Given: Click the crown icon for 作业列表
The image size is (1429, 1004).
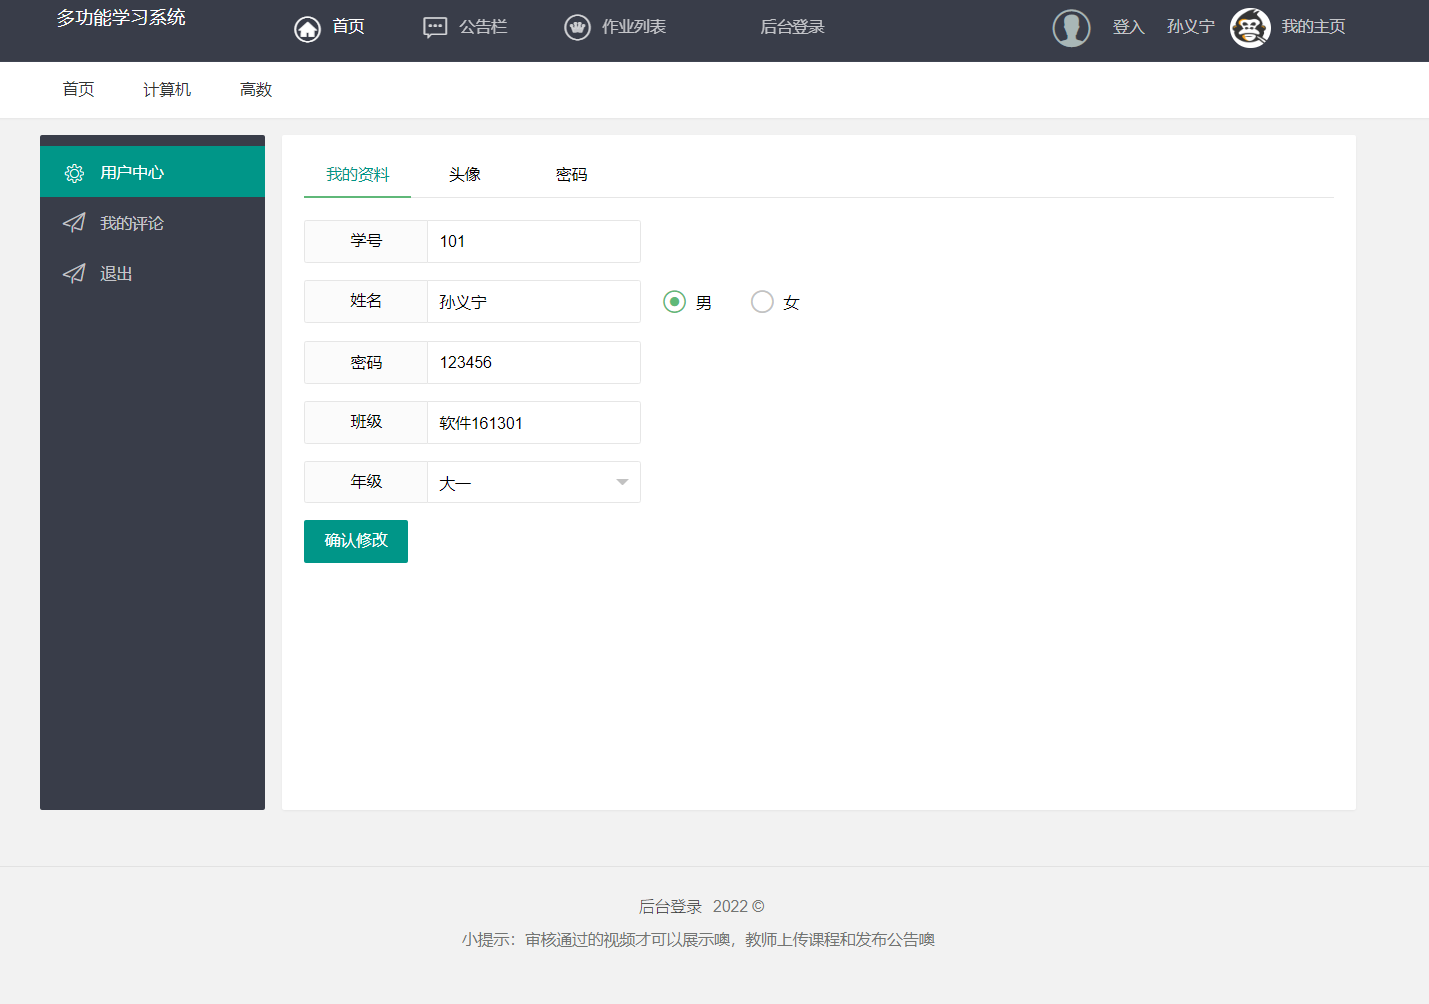Looking at the screenshot, I should [578, 27].
